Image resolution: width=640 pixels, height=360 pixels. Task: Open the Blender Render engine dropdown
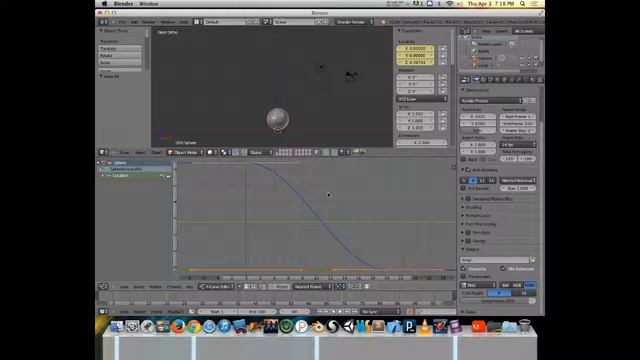[354, 22]
